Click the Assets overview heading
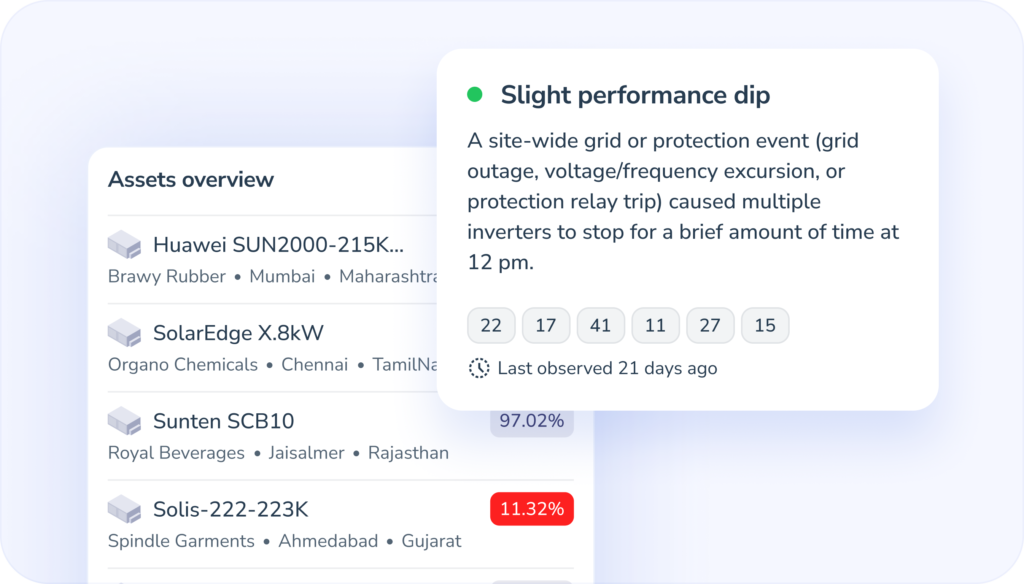 click(191, 180)
